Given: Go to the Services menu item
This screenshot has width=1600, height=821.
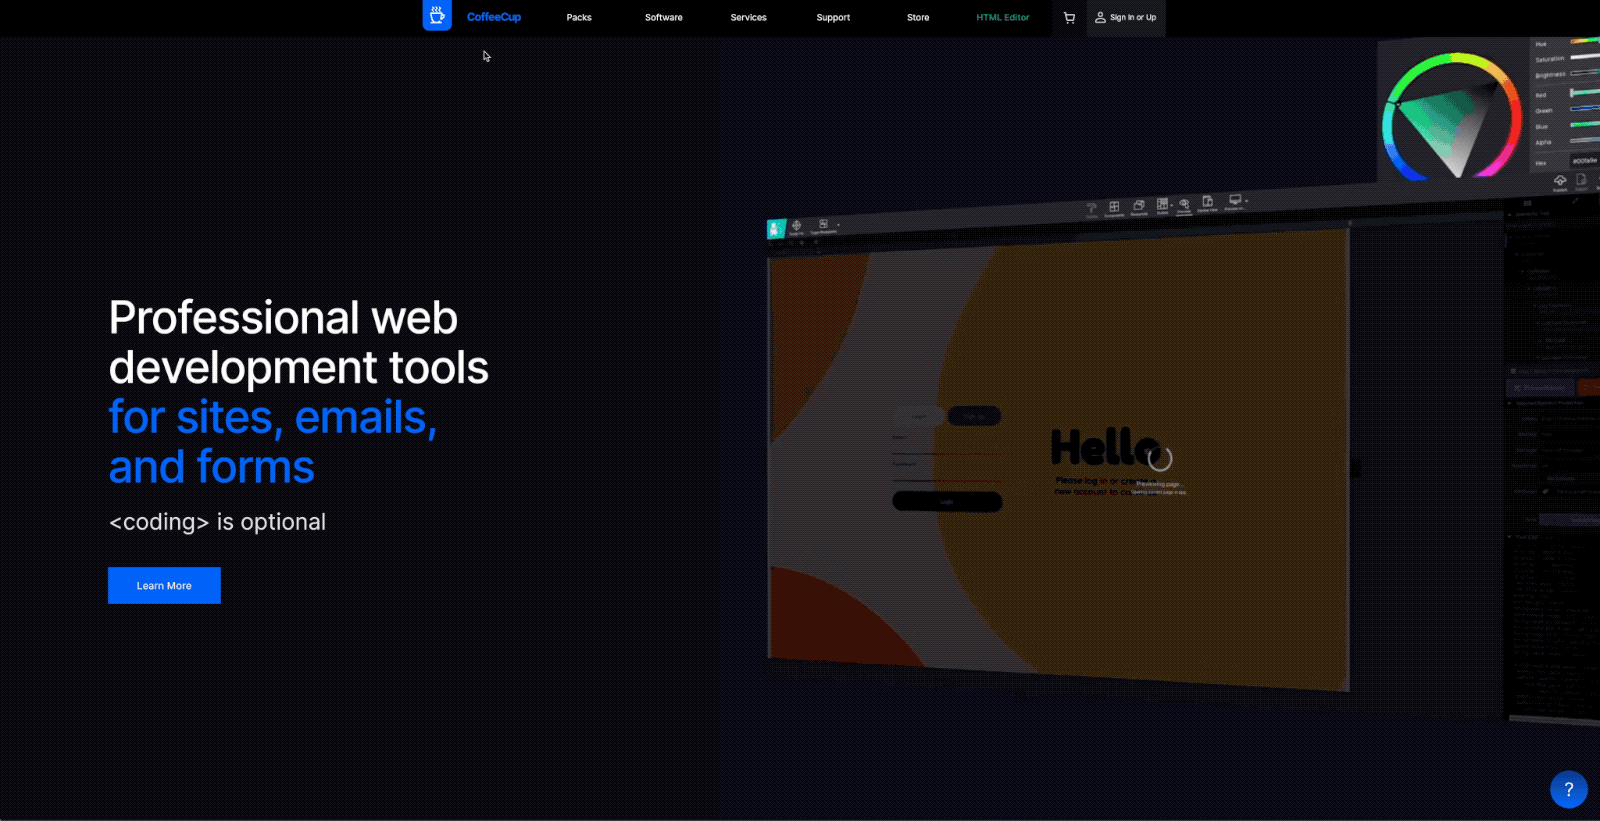Looking at the screenshot, I should tap(748, 18).
